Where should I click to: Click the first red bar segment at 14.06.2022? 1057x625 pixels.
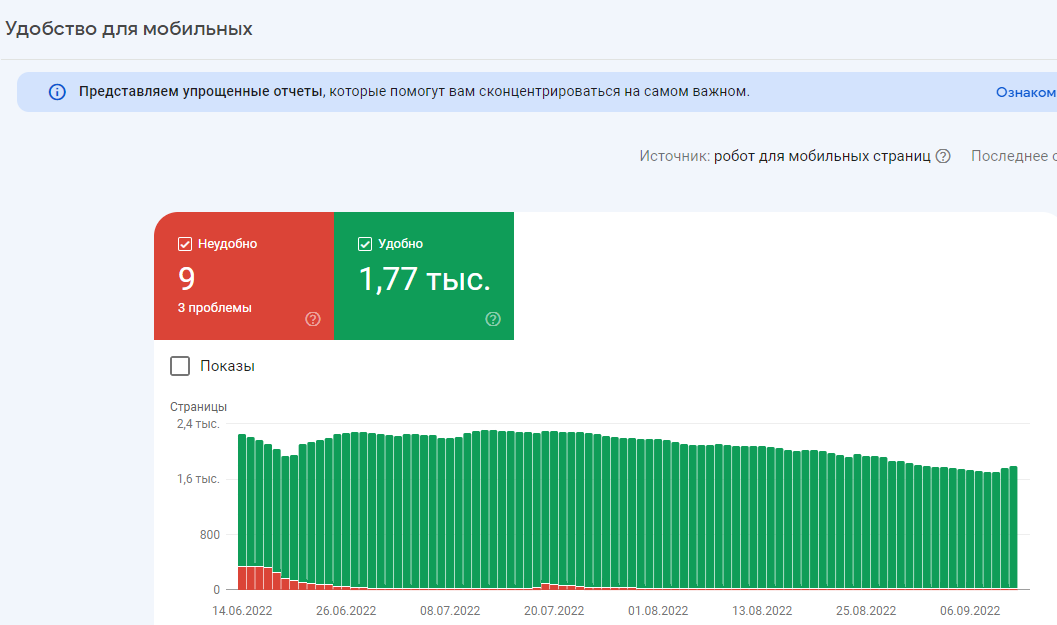pyautogui.click(x=242, y=577)
